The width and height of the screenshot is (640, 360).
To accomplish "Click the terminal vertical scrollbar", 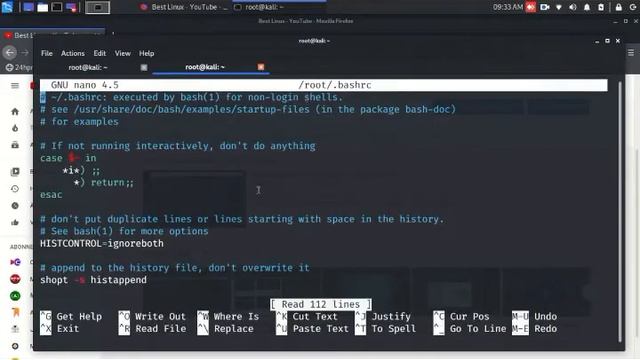I will (620, 211).
